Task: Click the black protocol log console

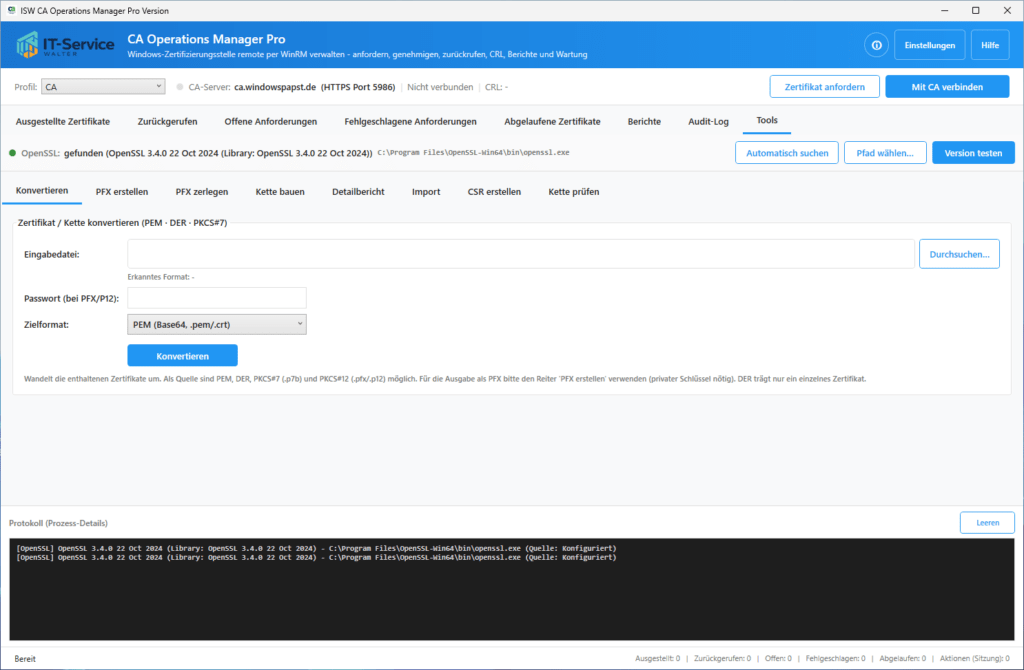Action: [511, 590]
